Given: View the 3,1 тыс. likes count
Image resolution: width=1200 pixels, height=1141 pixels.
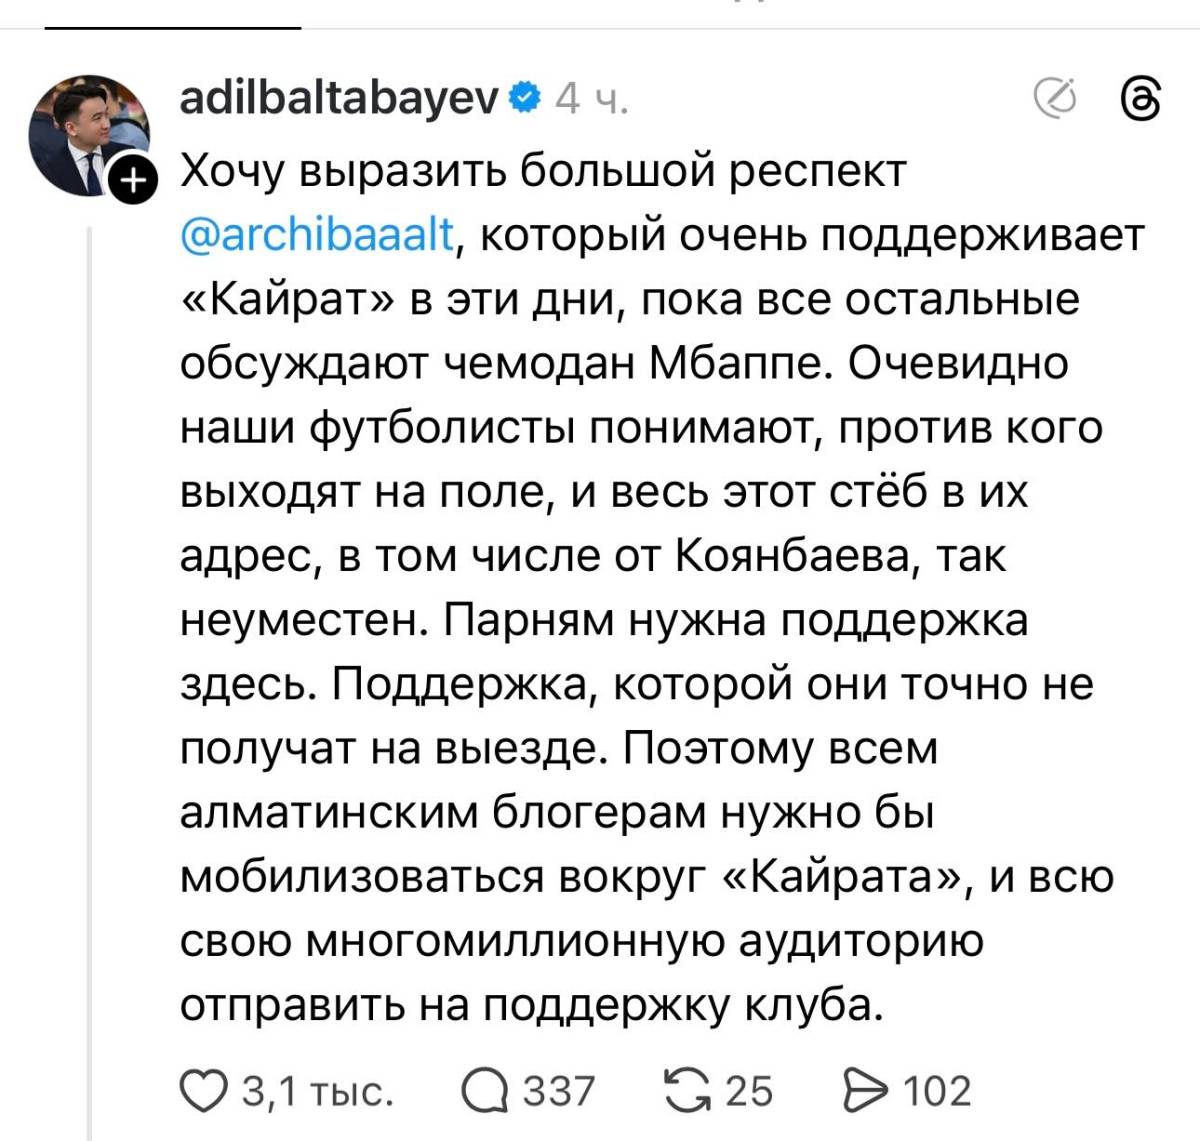Looking at the screenshot, I should point(318,1091).
